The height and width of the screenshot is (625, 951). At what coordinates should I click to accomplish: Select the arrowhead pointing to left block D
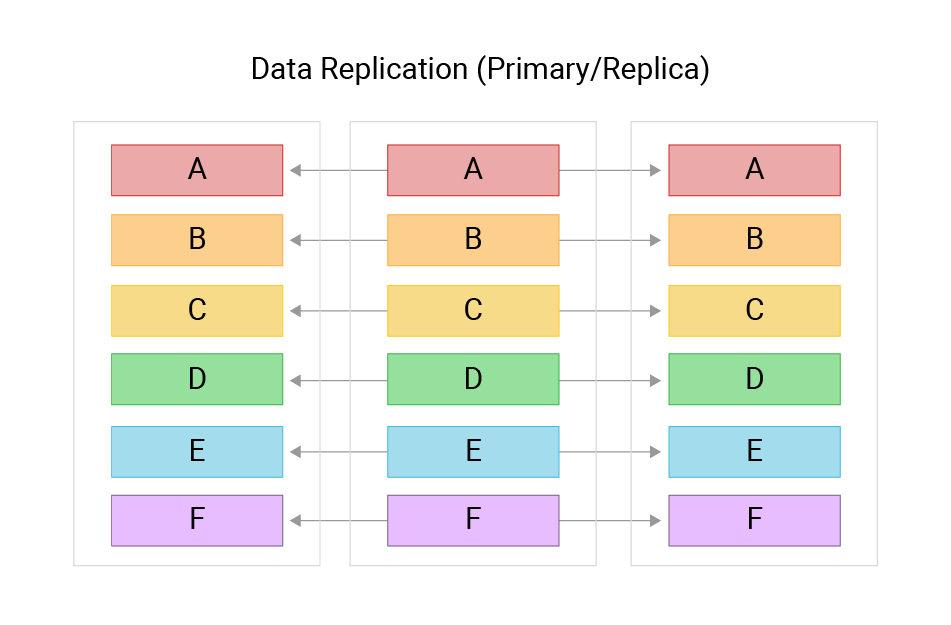tap(296, 380)
